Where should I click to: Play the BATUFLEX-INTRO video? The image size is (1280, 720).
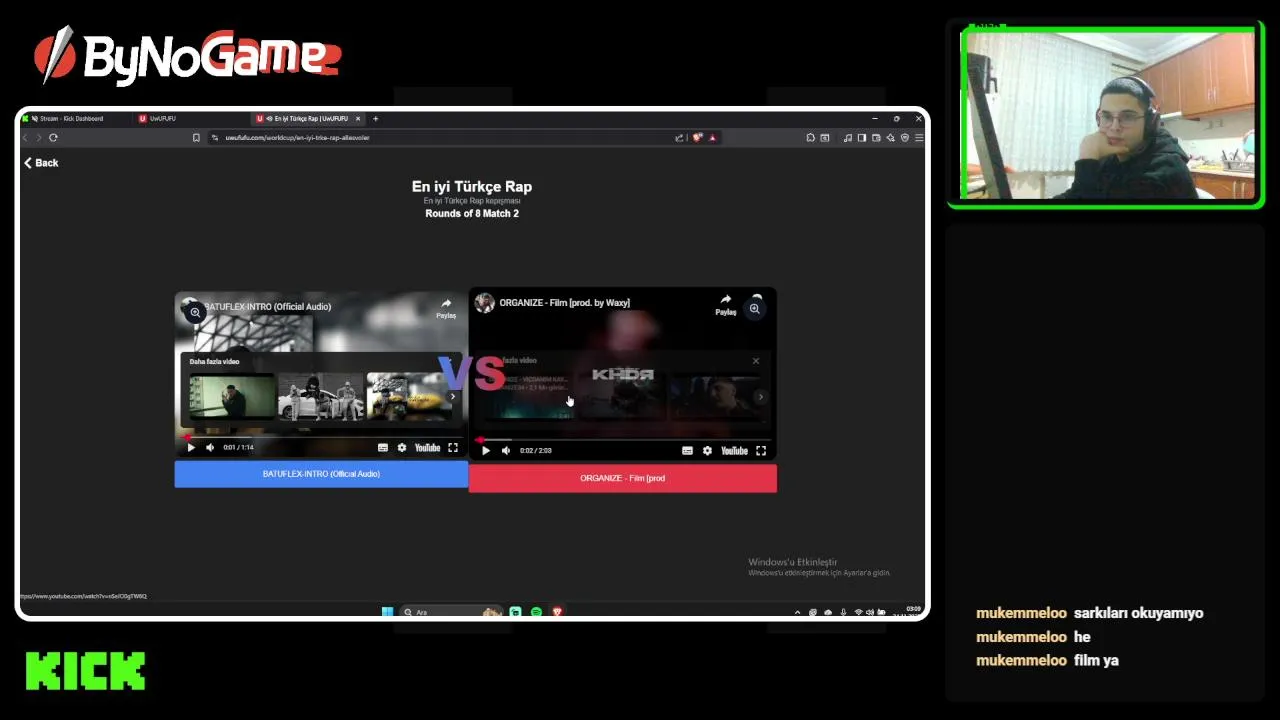[x=191, y=448]
